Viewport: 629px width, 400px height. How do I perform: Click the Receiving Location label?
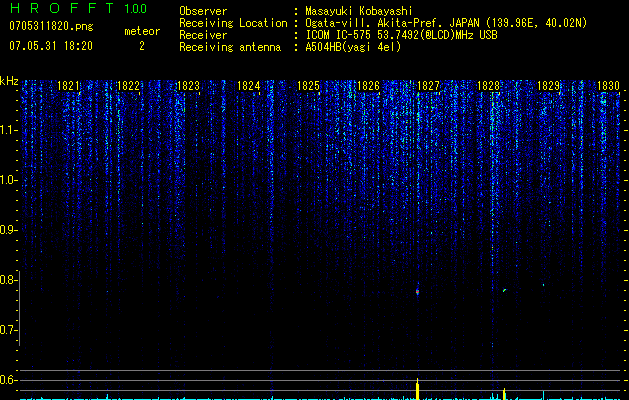coord(233,23)
